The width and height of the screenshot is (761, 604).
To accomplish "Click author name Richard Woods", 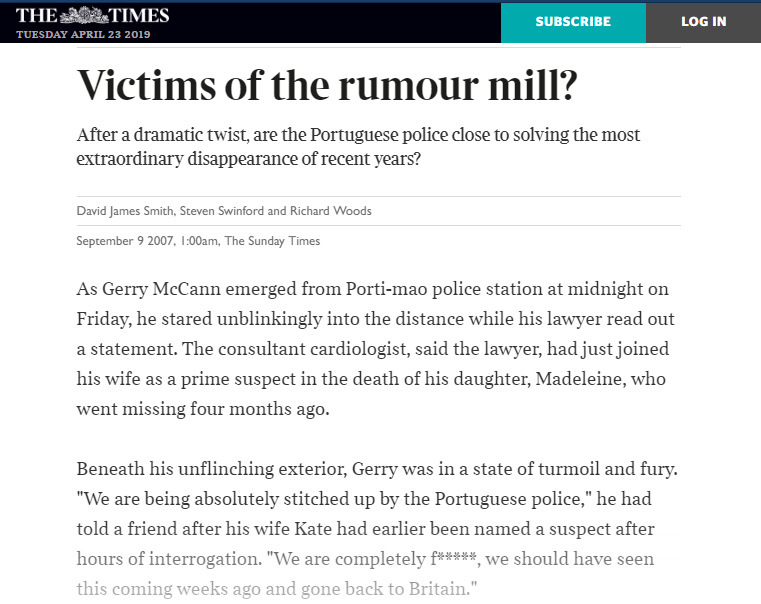I will coord(331,211).
